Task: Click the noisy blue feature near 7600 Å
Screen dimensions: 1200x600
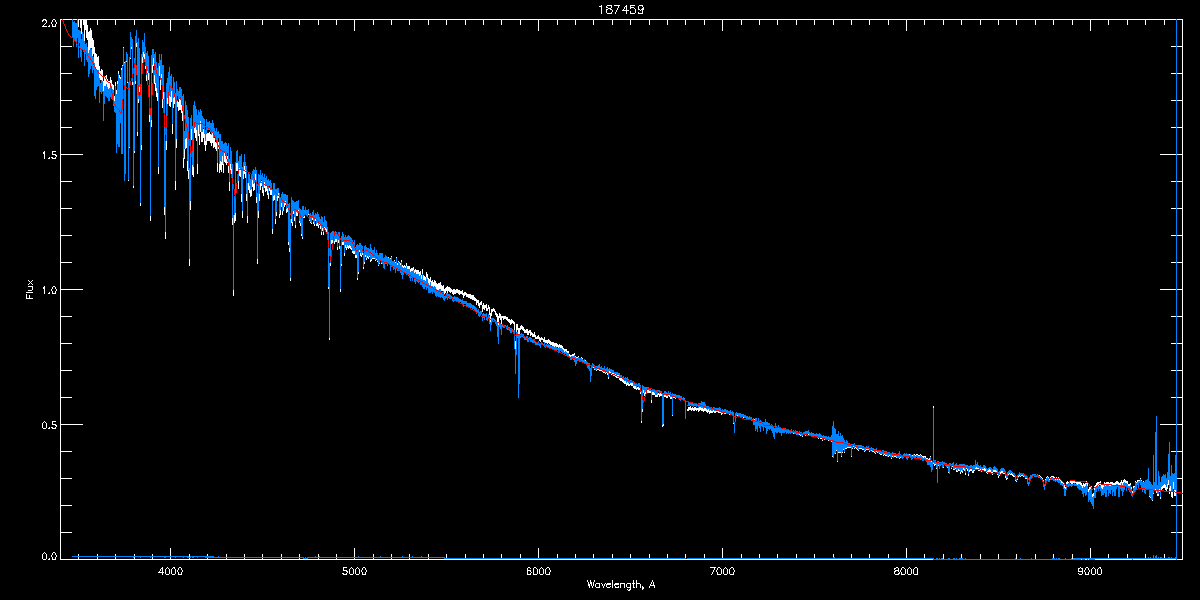Action: click(838, 439)
